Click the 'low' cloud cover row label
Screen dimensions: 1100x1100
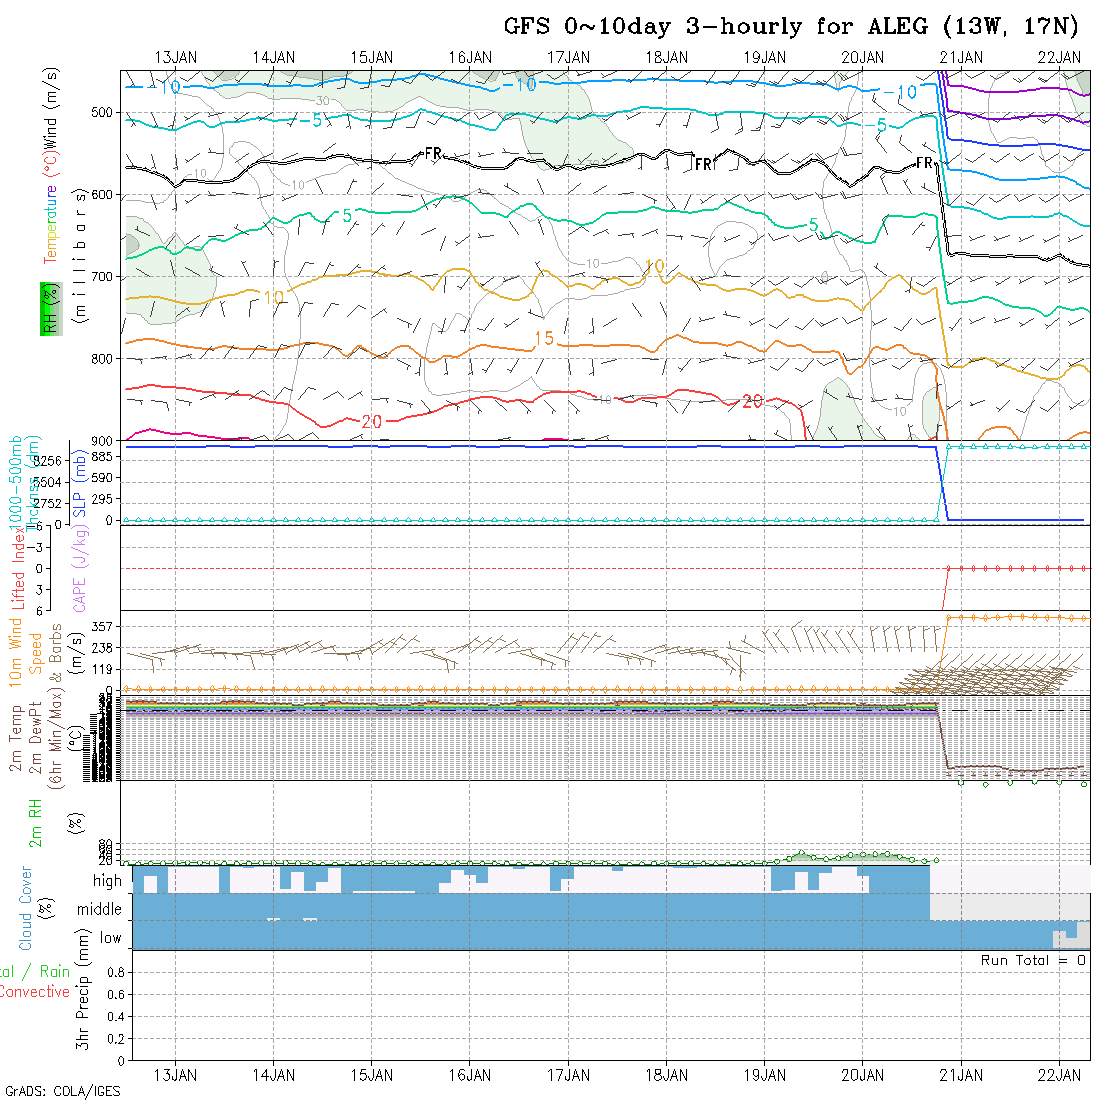click(x=110, y=938)
